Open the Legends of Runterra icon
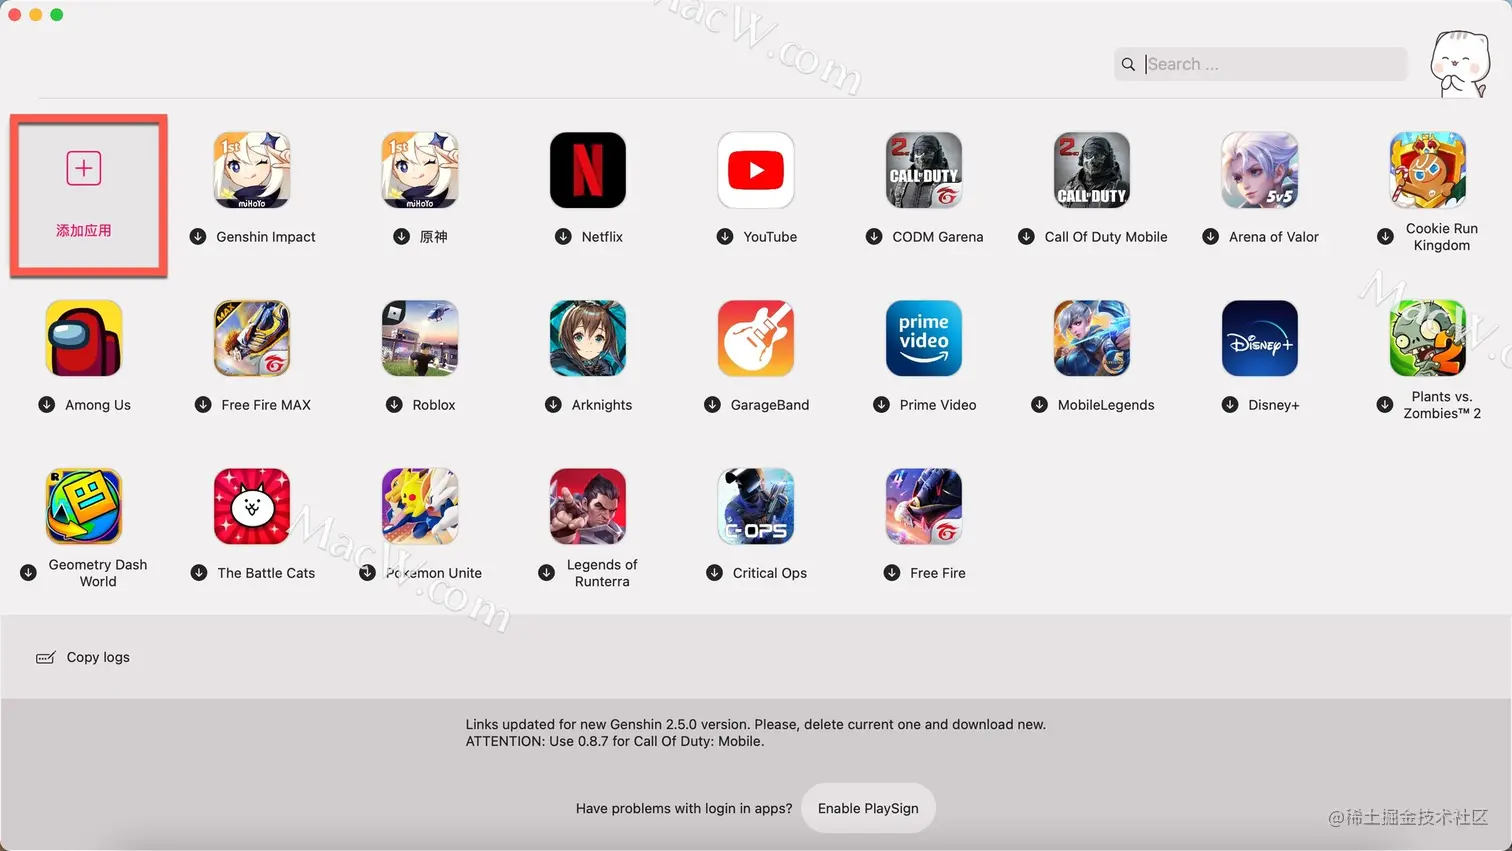This screenshot has height=851, width=1512. [588, 506]
